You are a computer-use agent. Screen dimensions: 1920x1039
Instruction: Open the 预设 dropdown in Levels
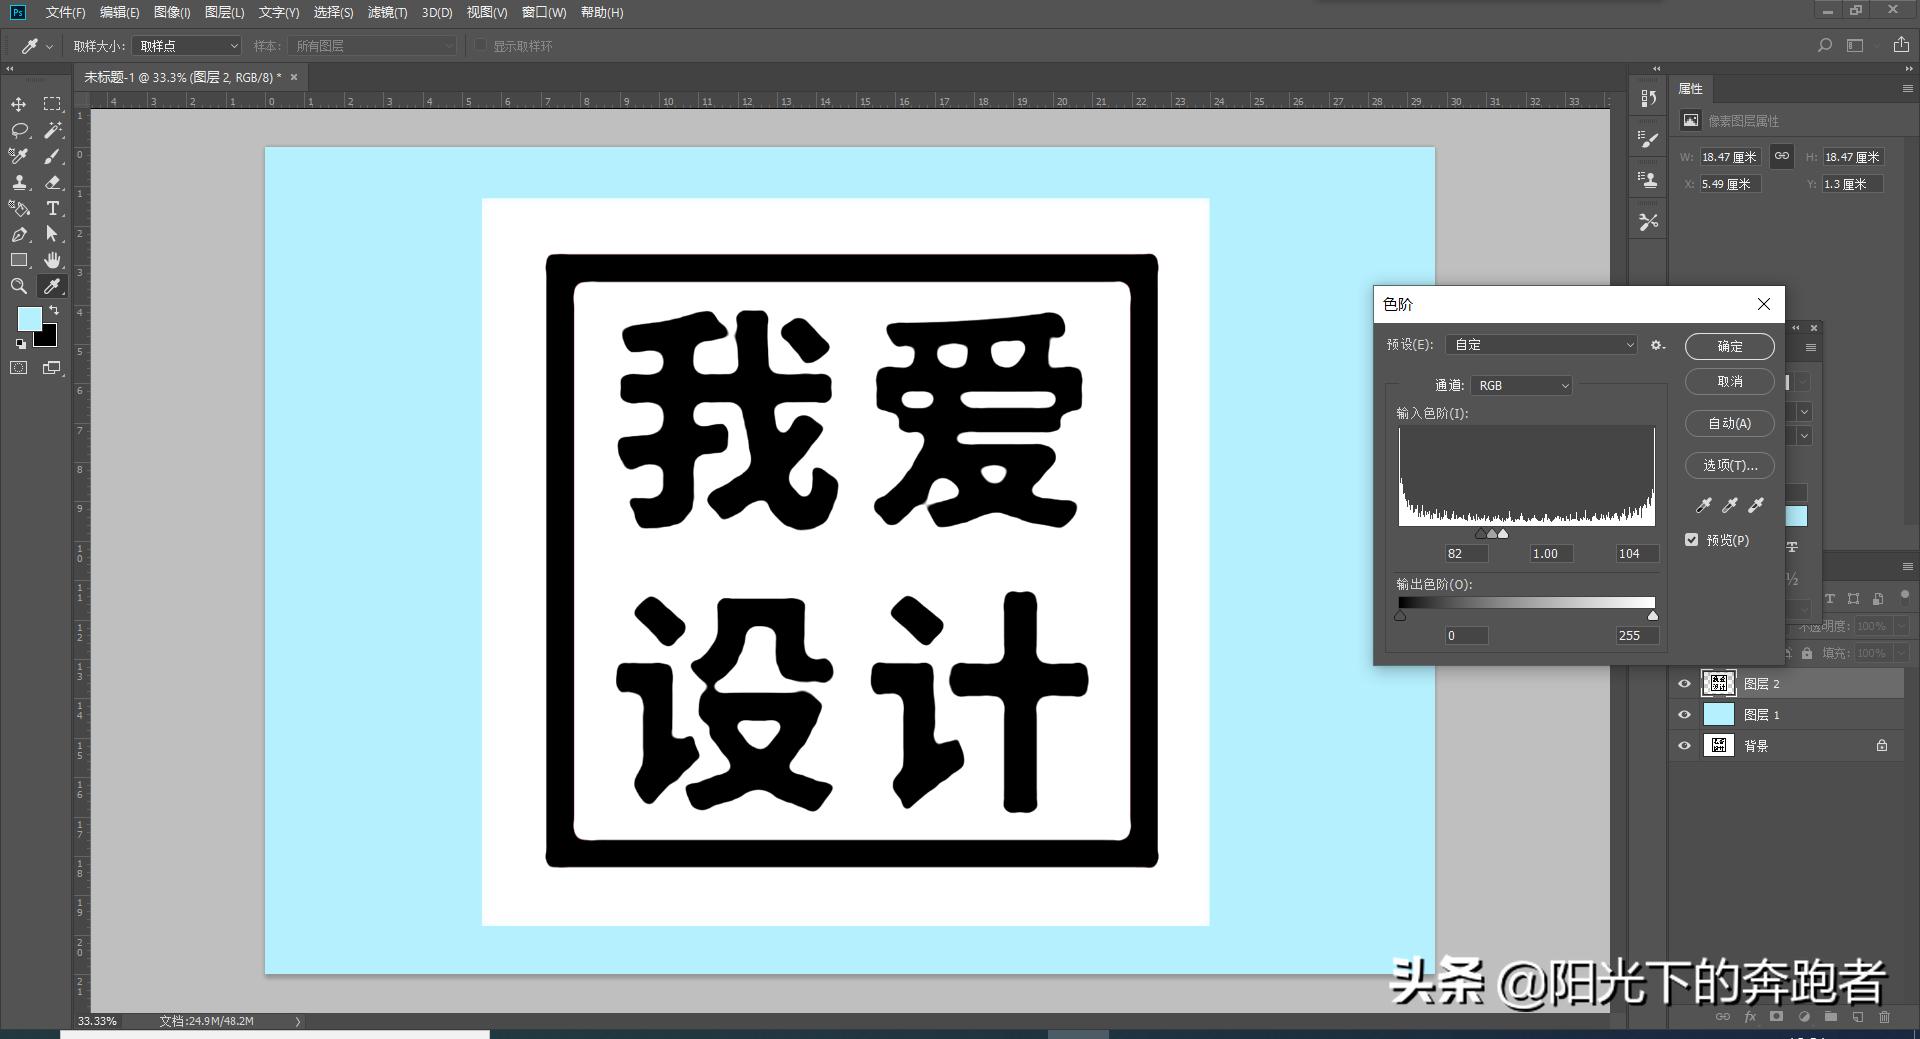pyautogui.click(x=1540, y=344)
